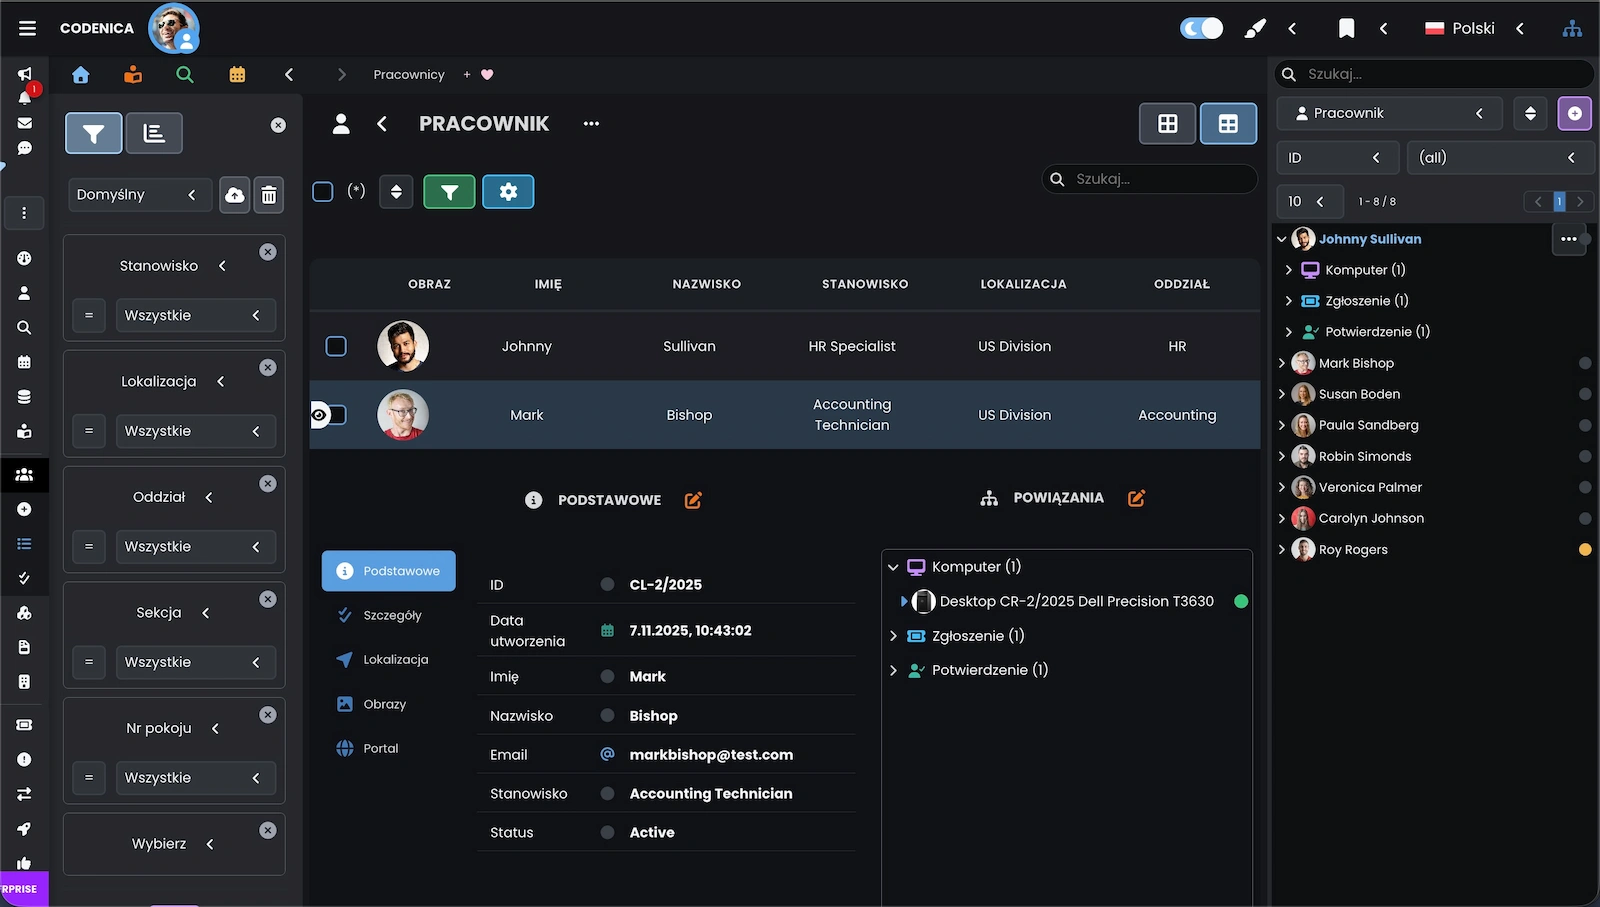This screenshot has height=907, width=1600.
Task: Click the Desktop CR-2/2025 Dell Precision T3630 item
Action: (x=1076, y=602)
